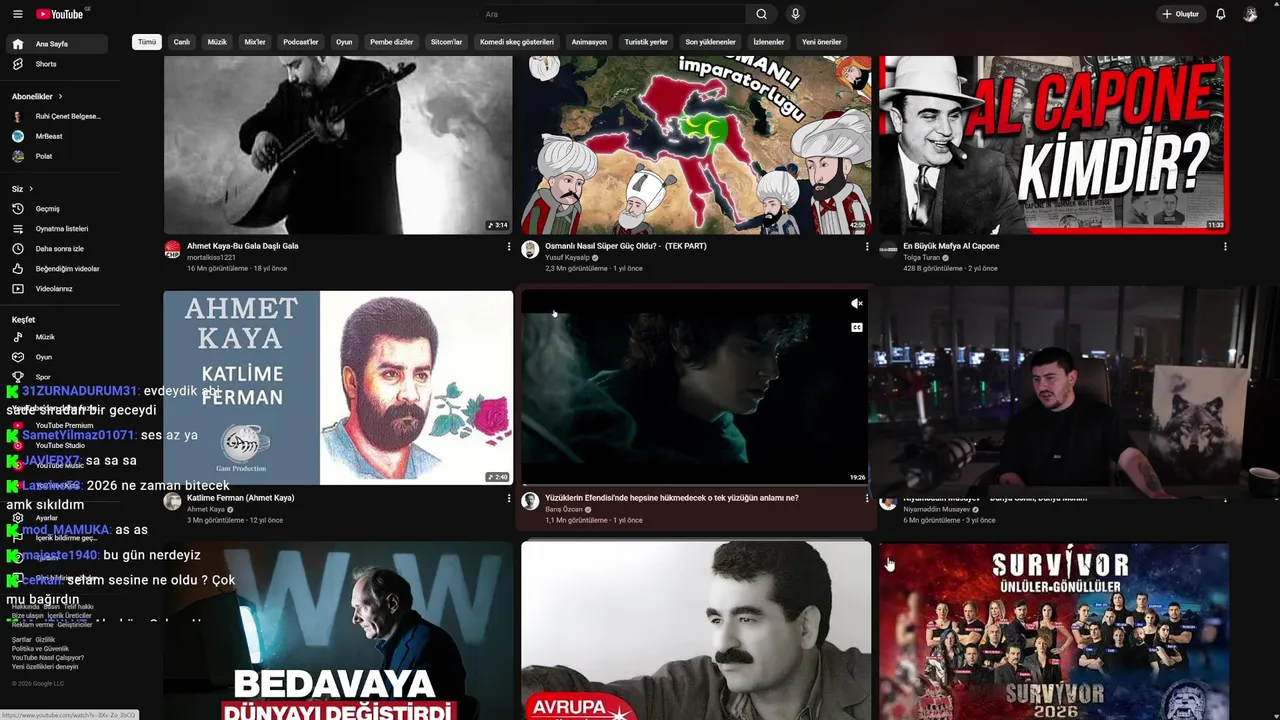Select Komedi skeç gösterileri chip
The height and width of the screenshot is (720, 1280).
click(x=517, y=42)
